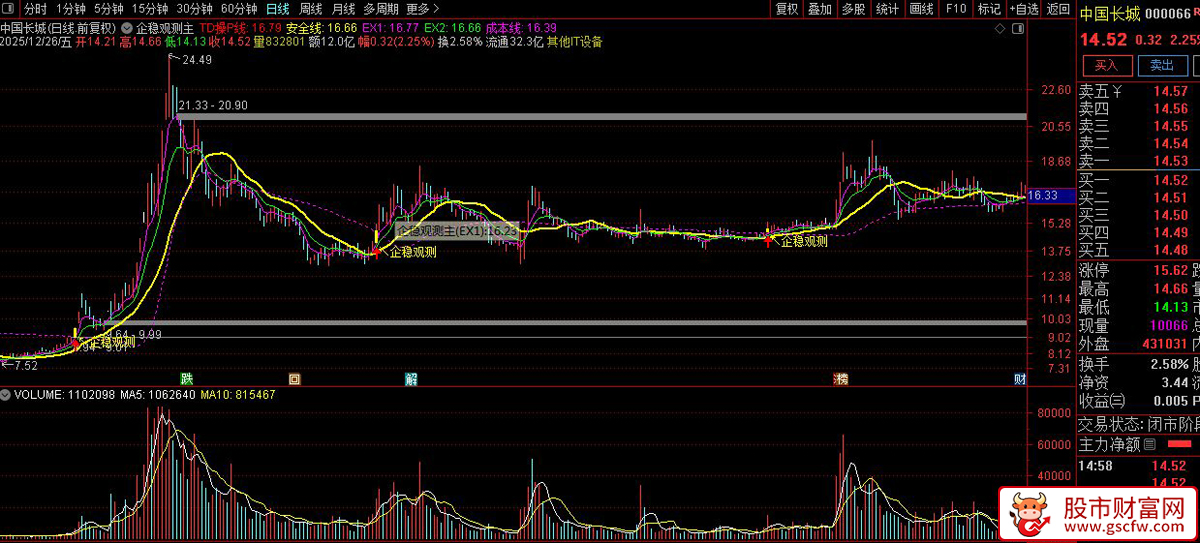1200x543 pixels.
Task: Open F10 company info
Action: point(955,9)
